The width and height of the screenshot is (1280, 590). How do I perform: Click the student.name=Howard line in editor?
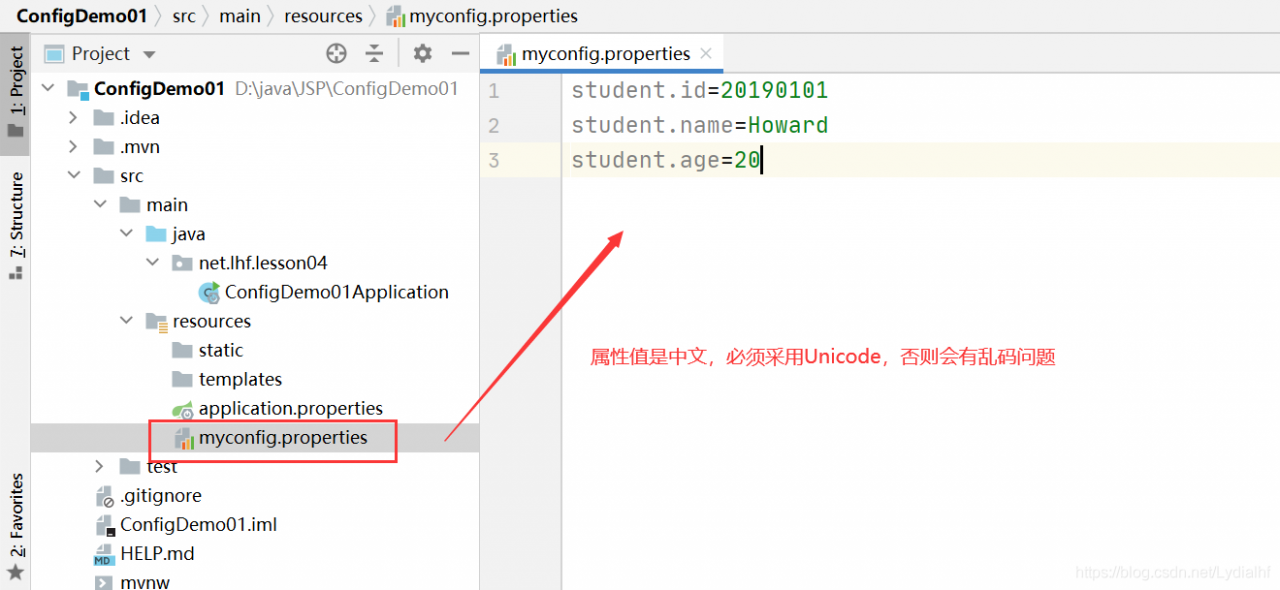click(699, 125)
